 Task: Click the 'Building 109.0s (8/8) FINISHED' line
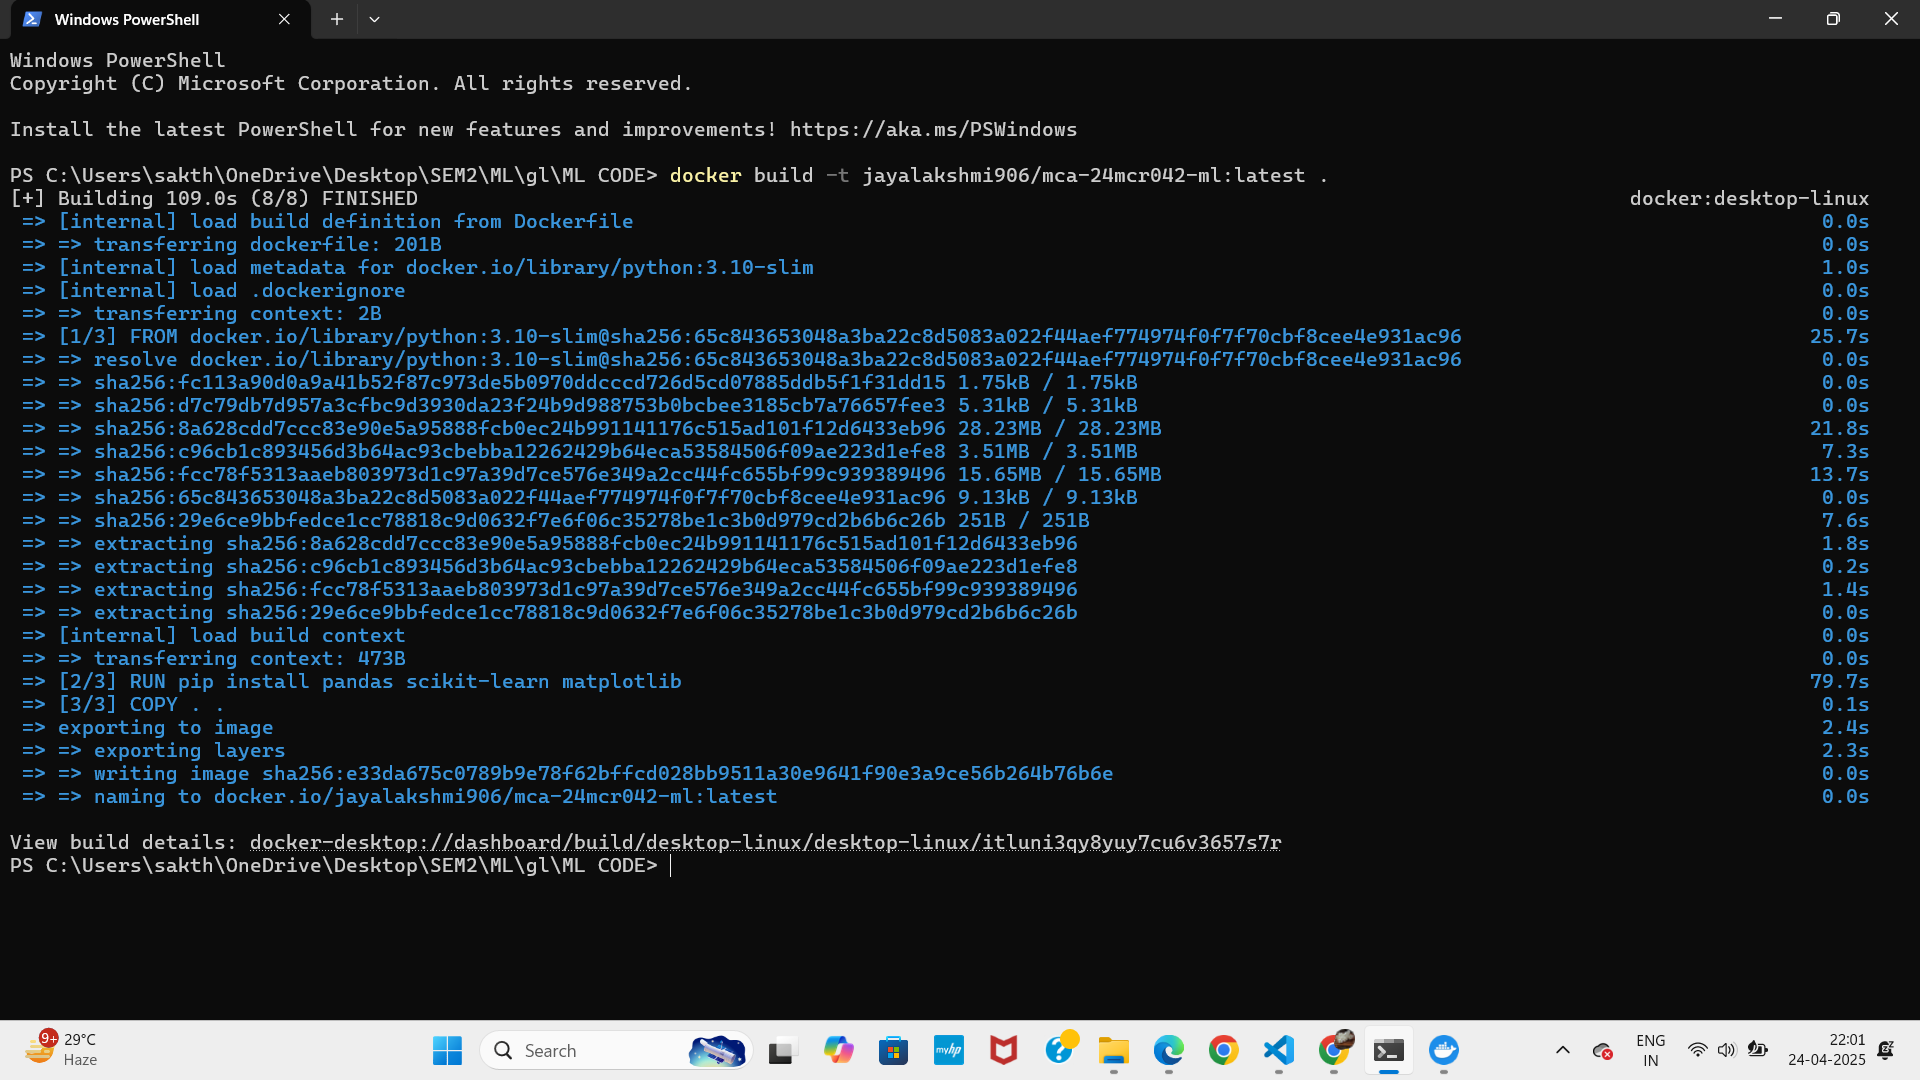click(x=214, y=199)
